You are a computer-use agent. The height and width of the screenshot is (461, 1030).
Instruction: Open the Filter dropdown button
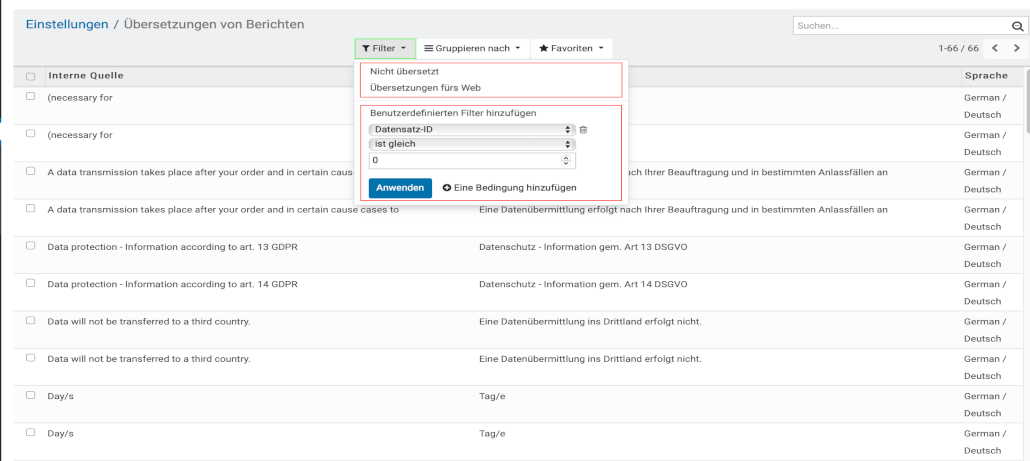click(x=385, y=48)
